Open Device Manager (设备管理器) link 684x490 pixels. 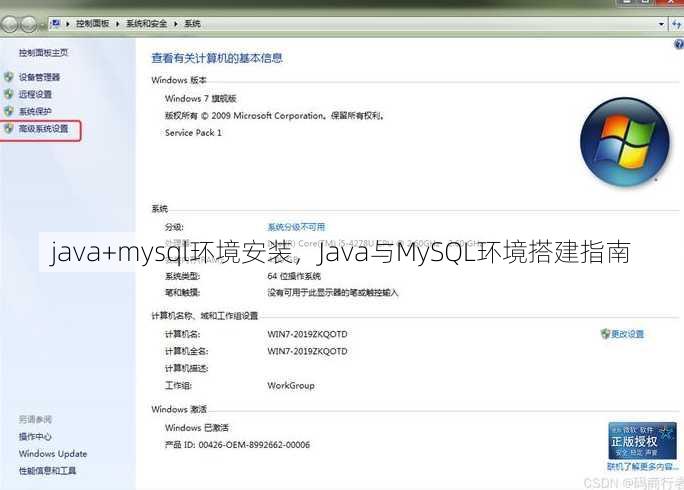click(39, 77)
